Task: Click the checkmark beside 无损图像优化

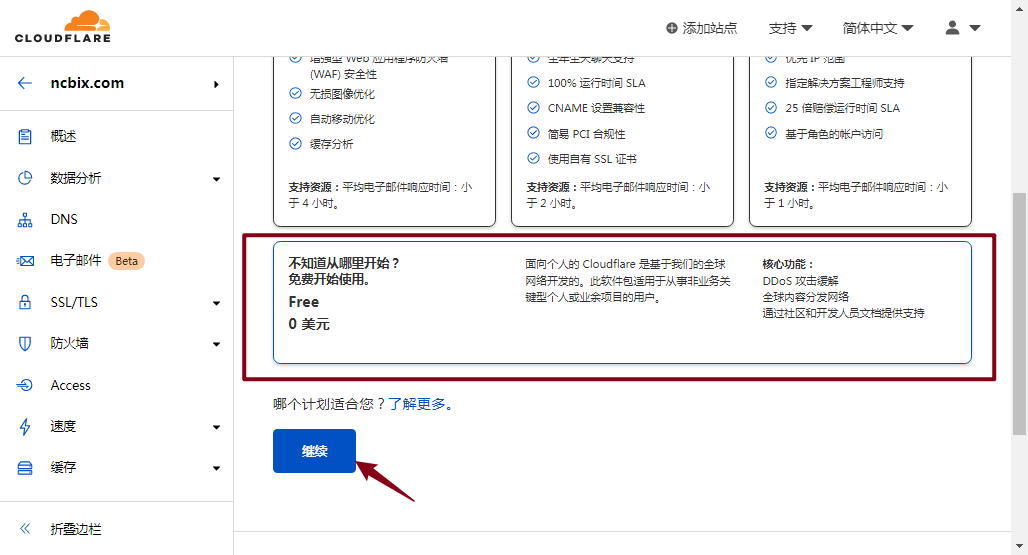Action: tap(296, 94)
